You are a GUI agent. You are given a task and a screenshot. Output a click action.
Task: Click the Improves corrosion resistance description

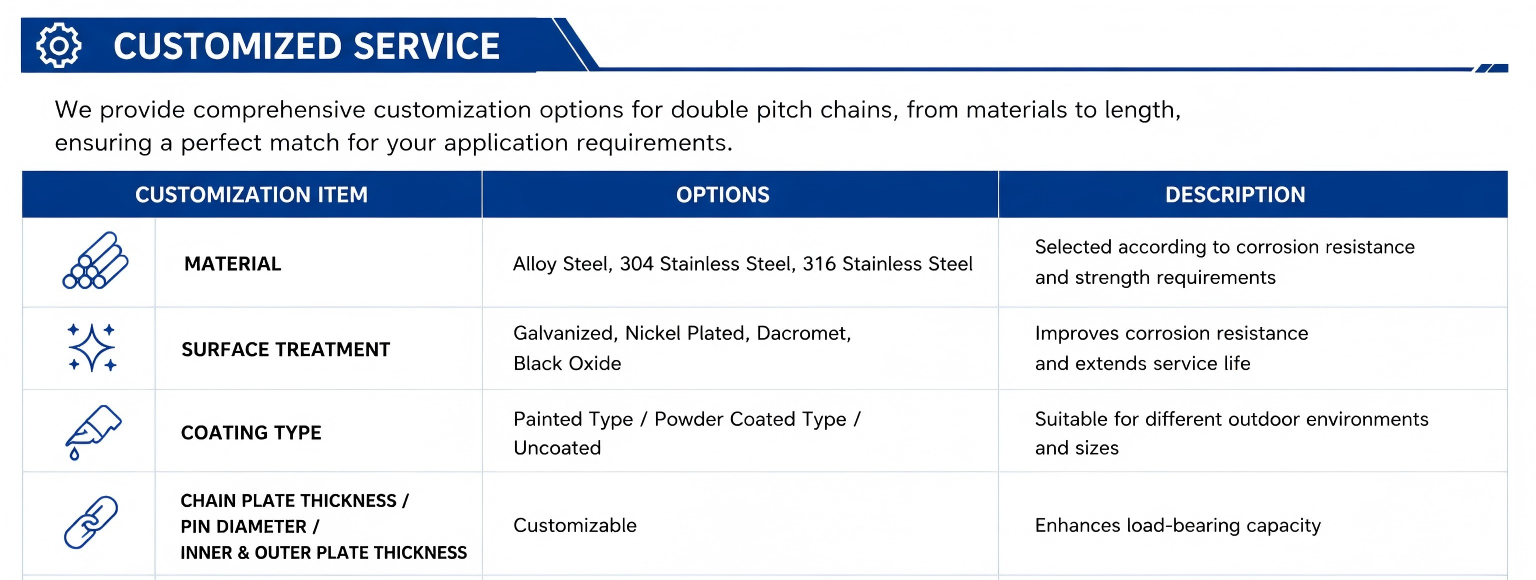coord(1171,348)
